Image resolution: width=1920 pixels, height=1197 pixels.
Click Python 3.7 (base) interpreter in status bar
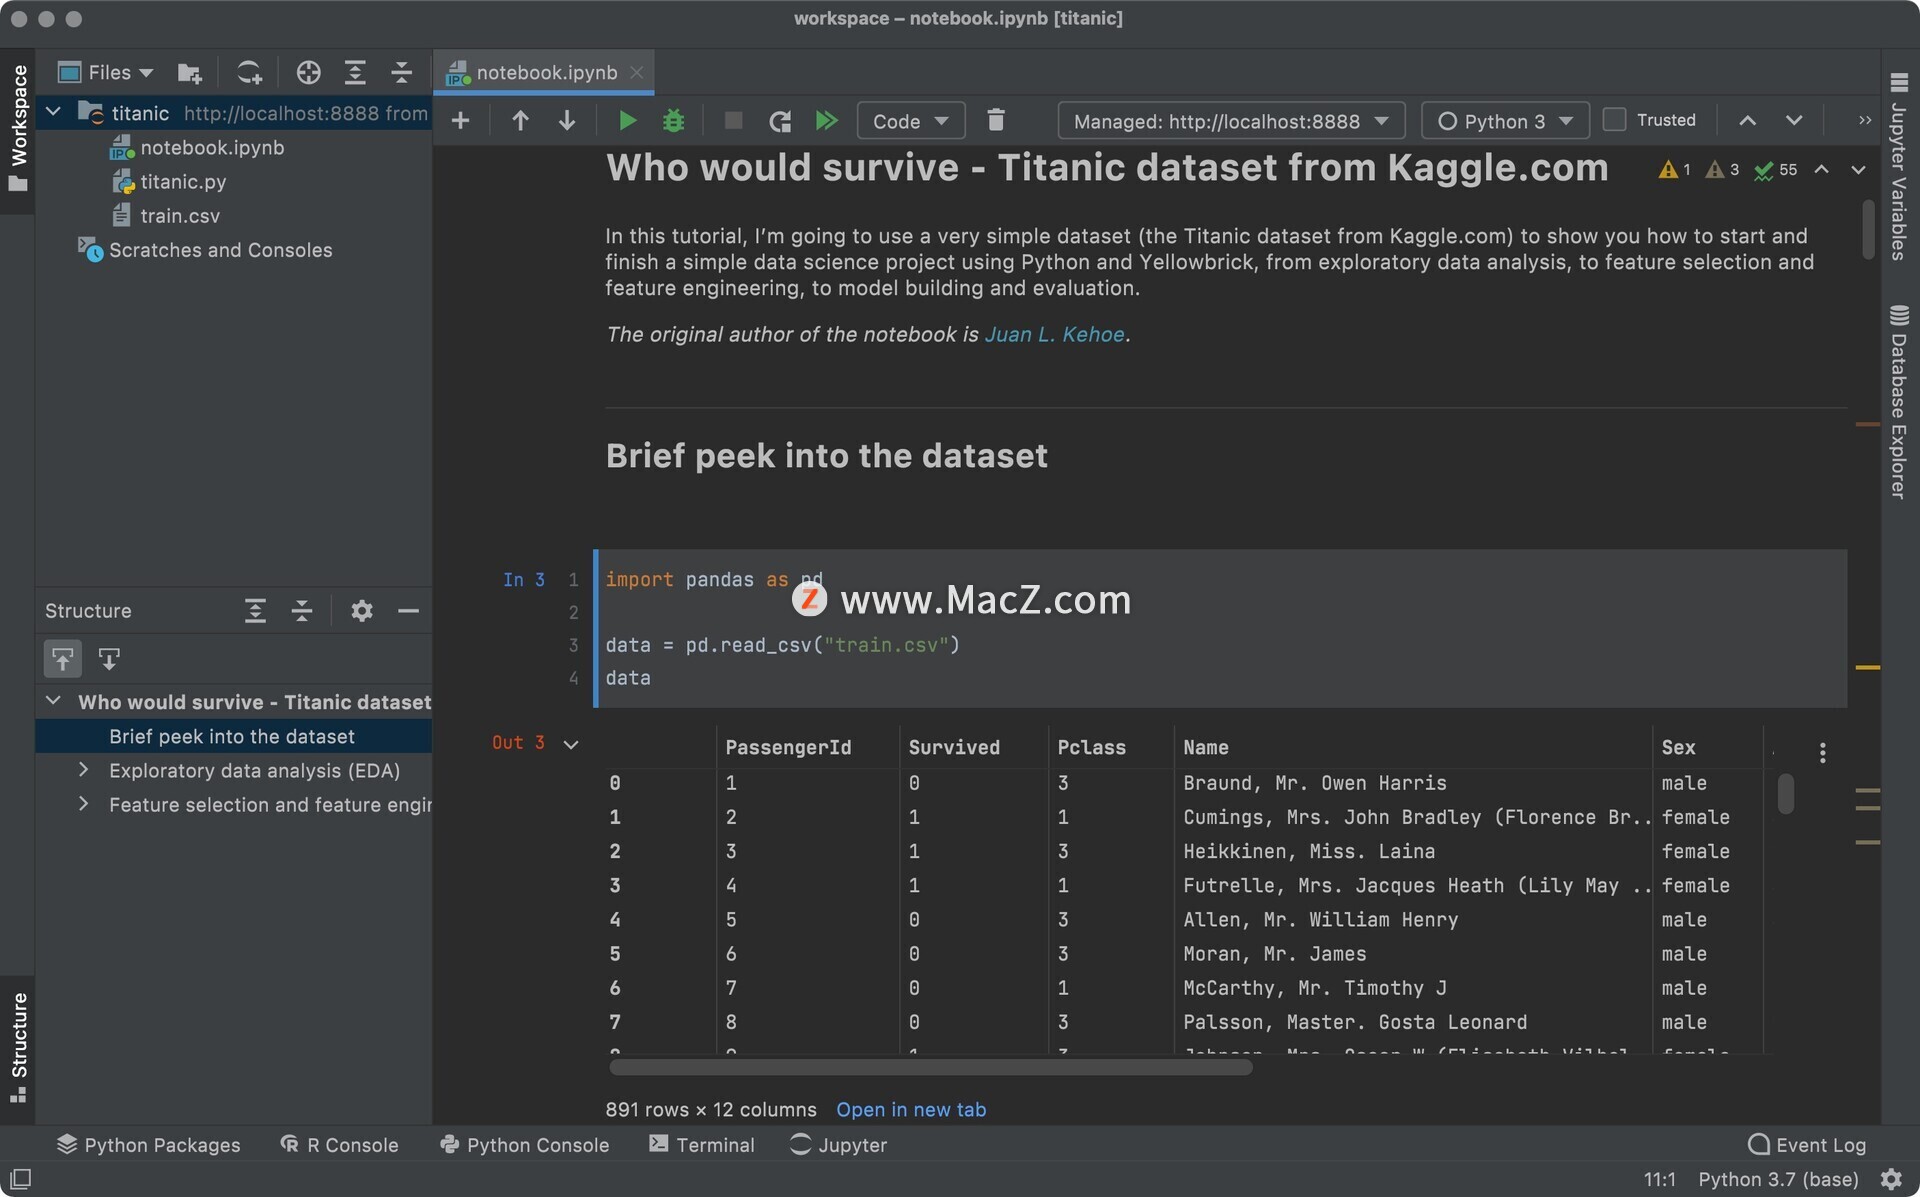tap(1778, 1179)
